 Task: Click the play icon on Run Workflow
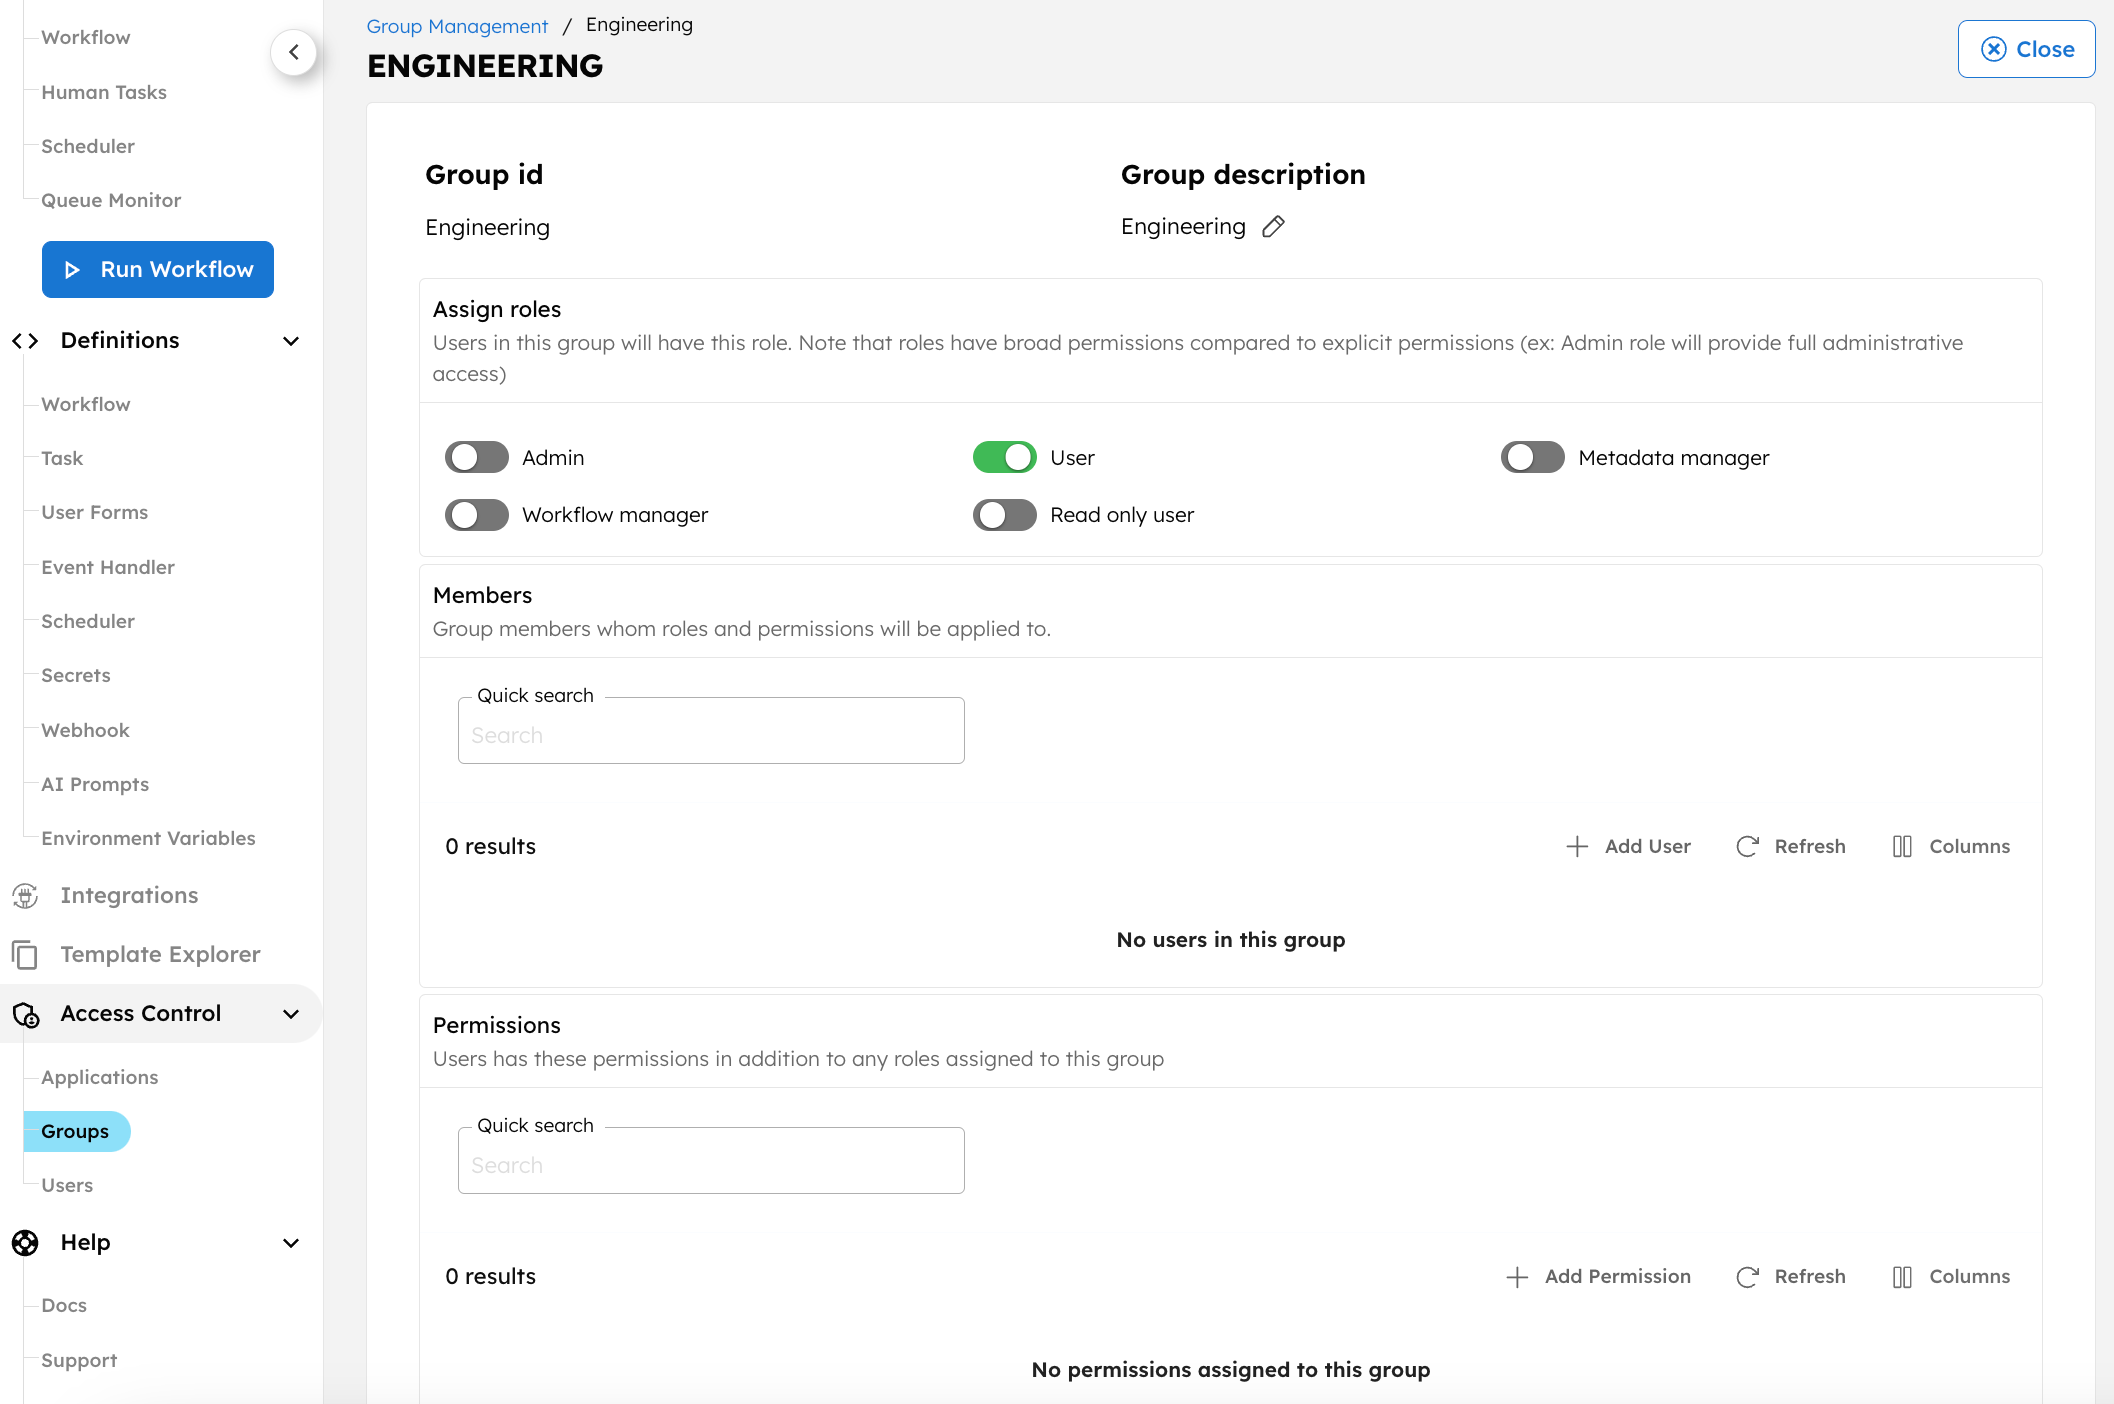[x=72, y=270]
